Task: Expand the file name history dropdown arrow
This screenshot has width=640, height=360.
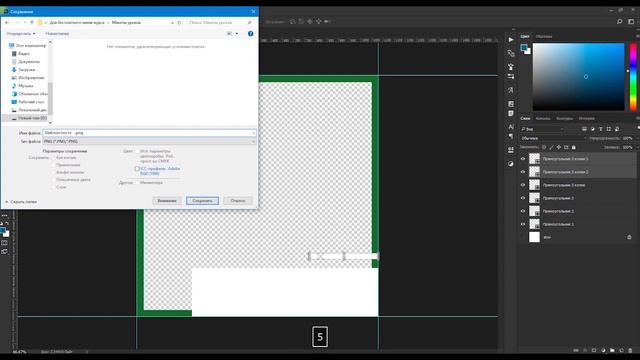Action: (253, 133)
